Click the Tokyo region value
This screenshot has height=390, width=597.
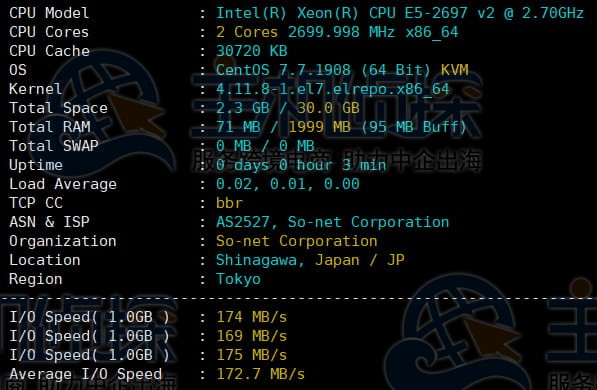tap(238, 279)
